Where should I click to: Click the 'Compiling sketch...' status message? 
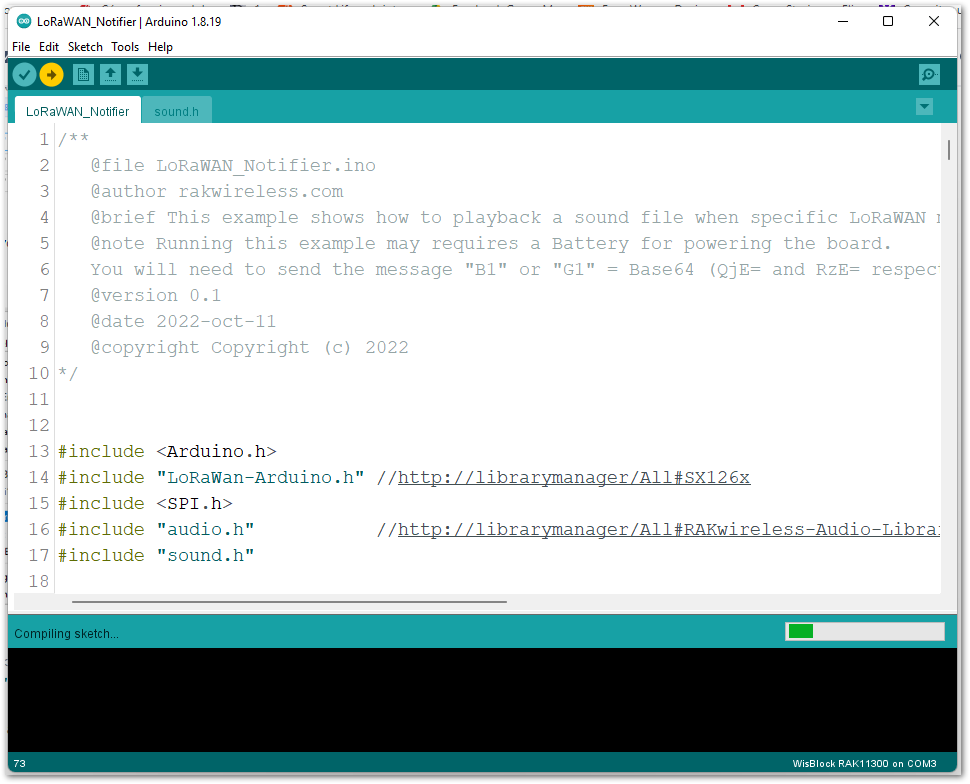point(66,634)
